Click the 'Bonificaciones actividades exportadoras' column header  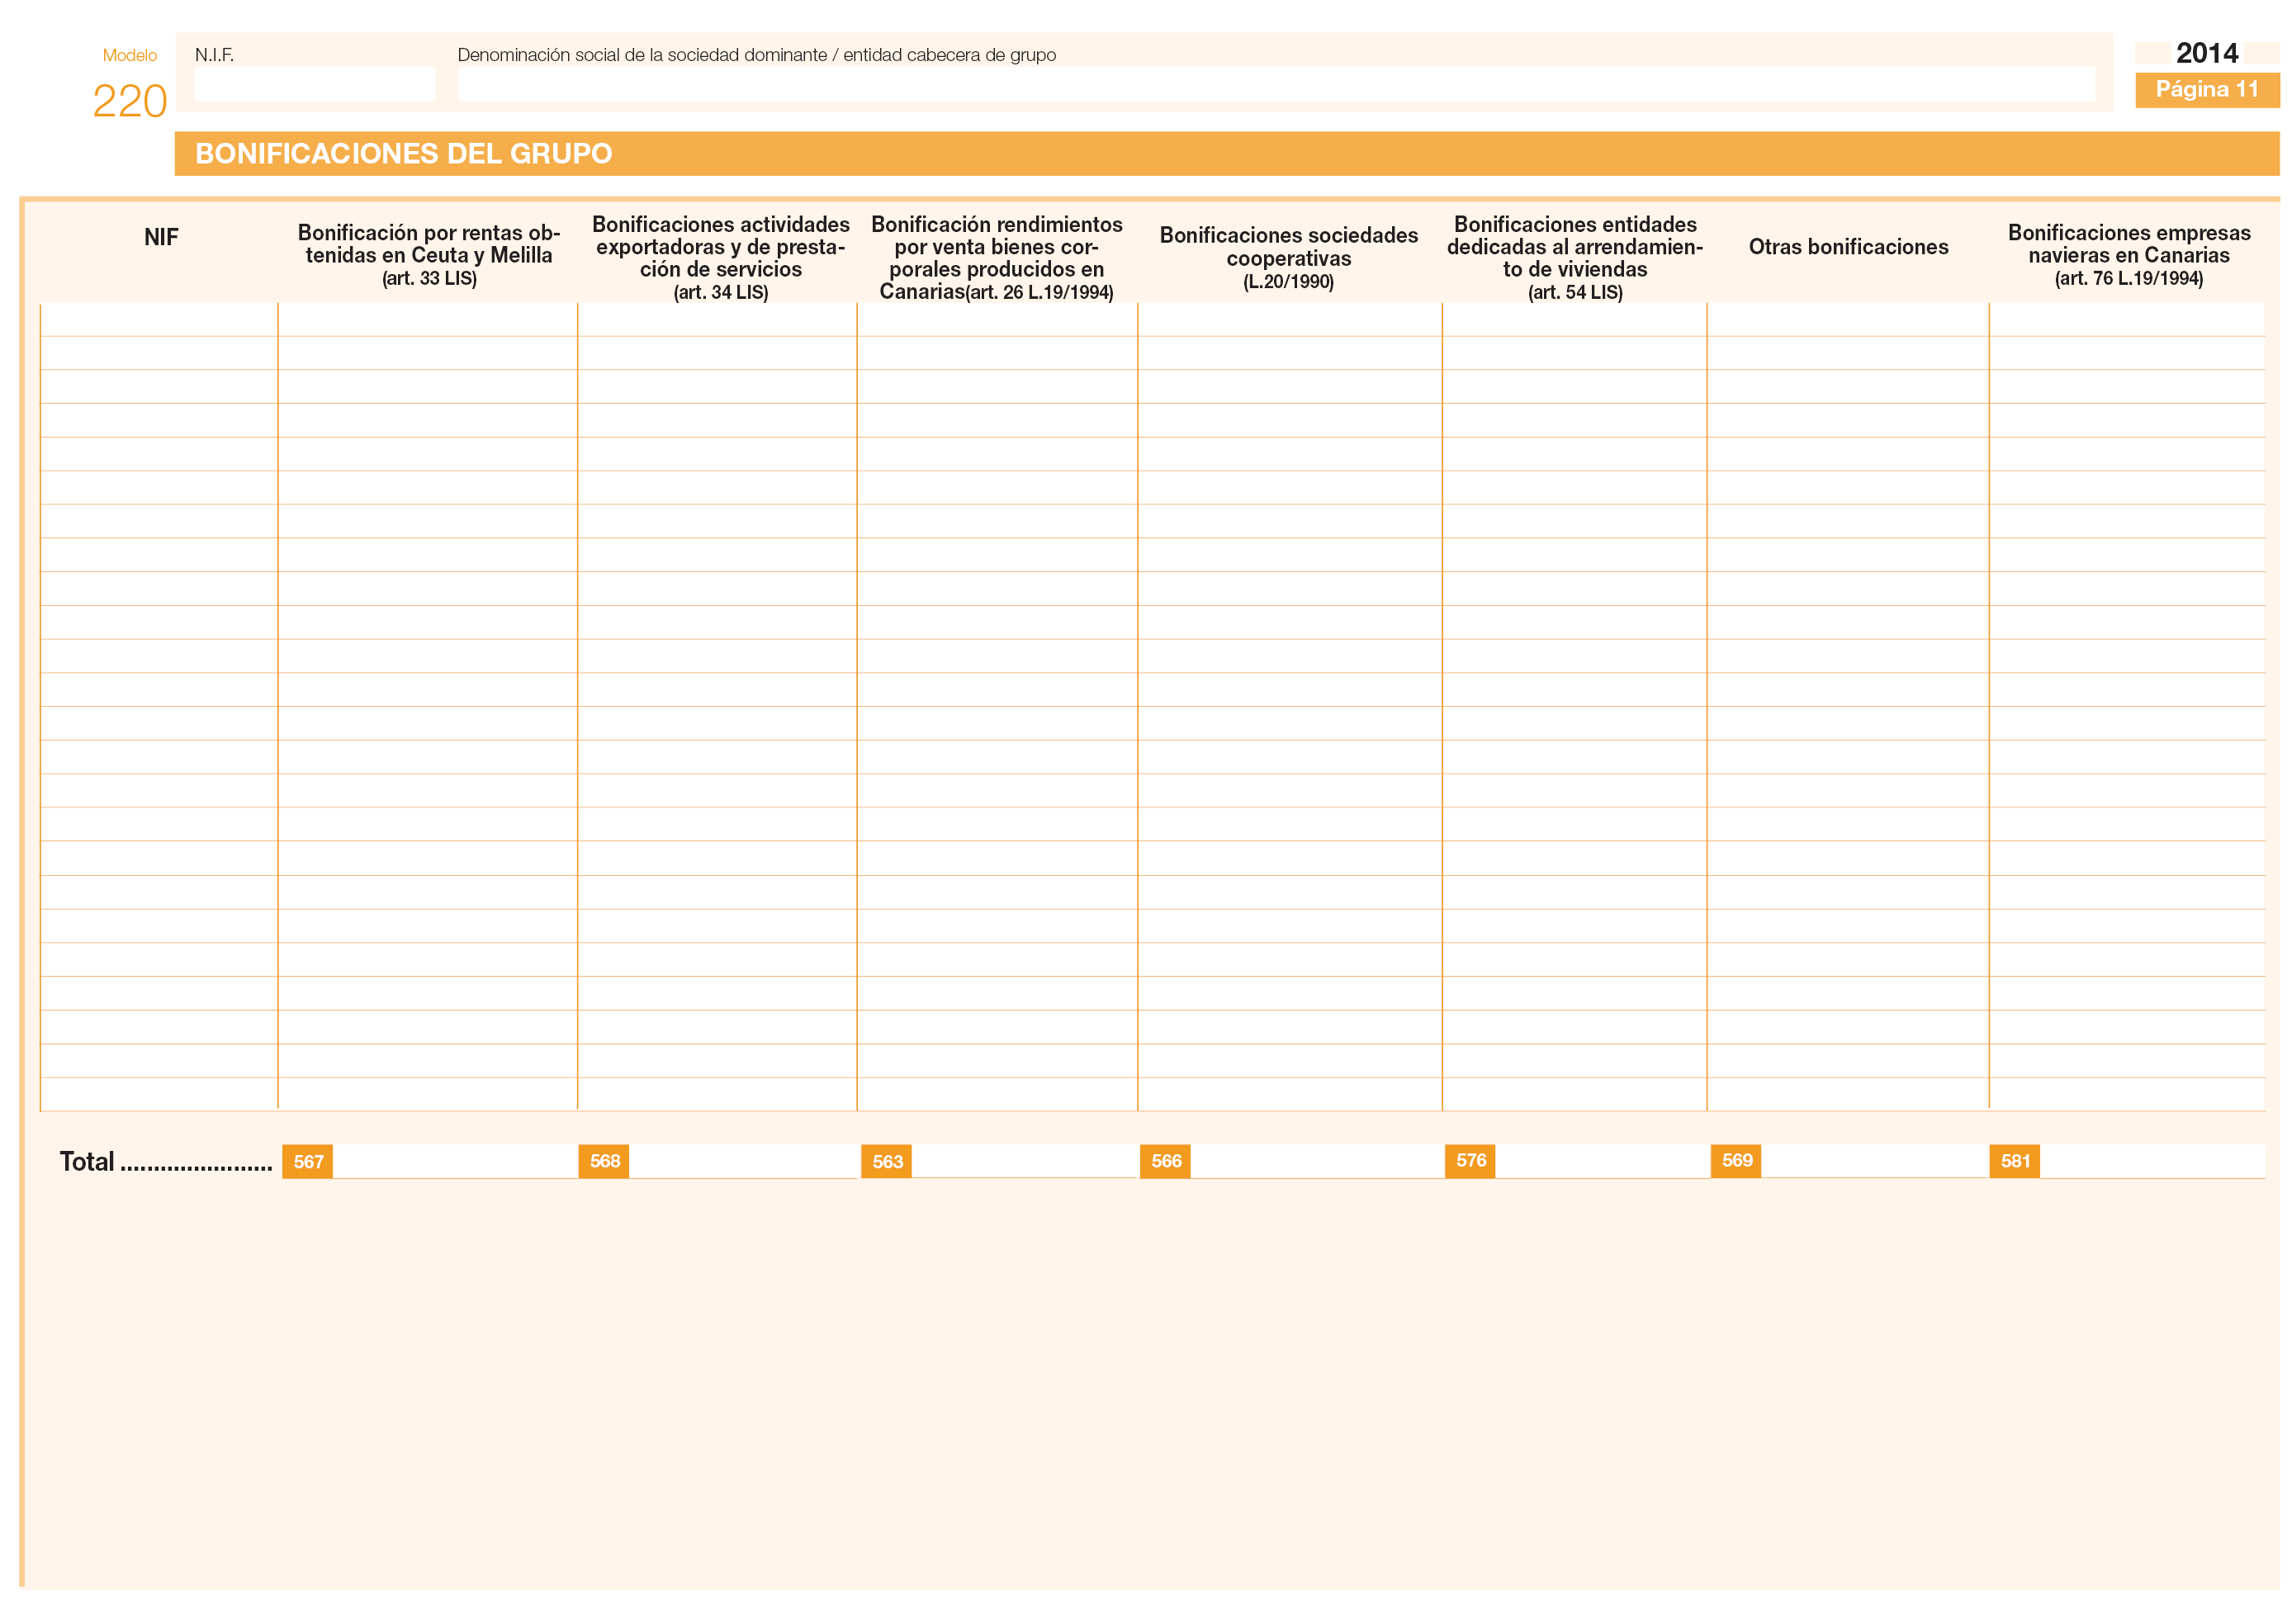coord(721,258)
